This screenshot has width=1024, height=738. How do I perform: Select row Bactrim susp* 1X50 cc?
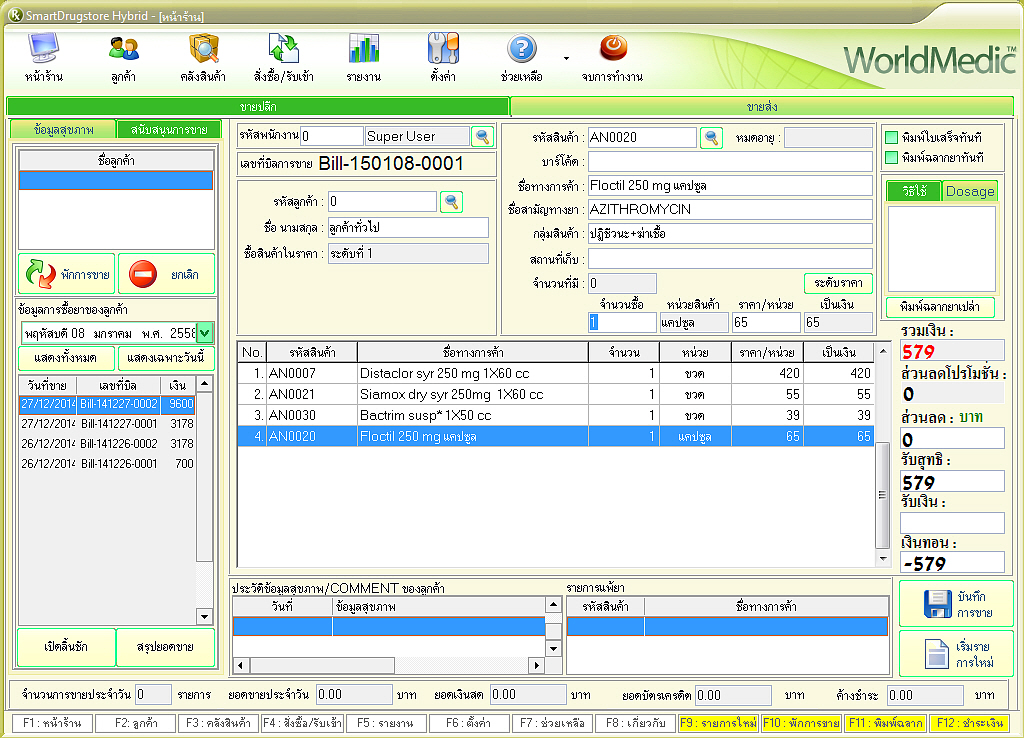click(555, 415)
